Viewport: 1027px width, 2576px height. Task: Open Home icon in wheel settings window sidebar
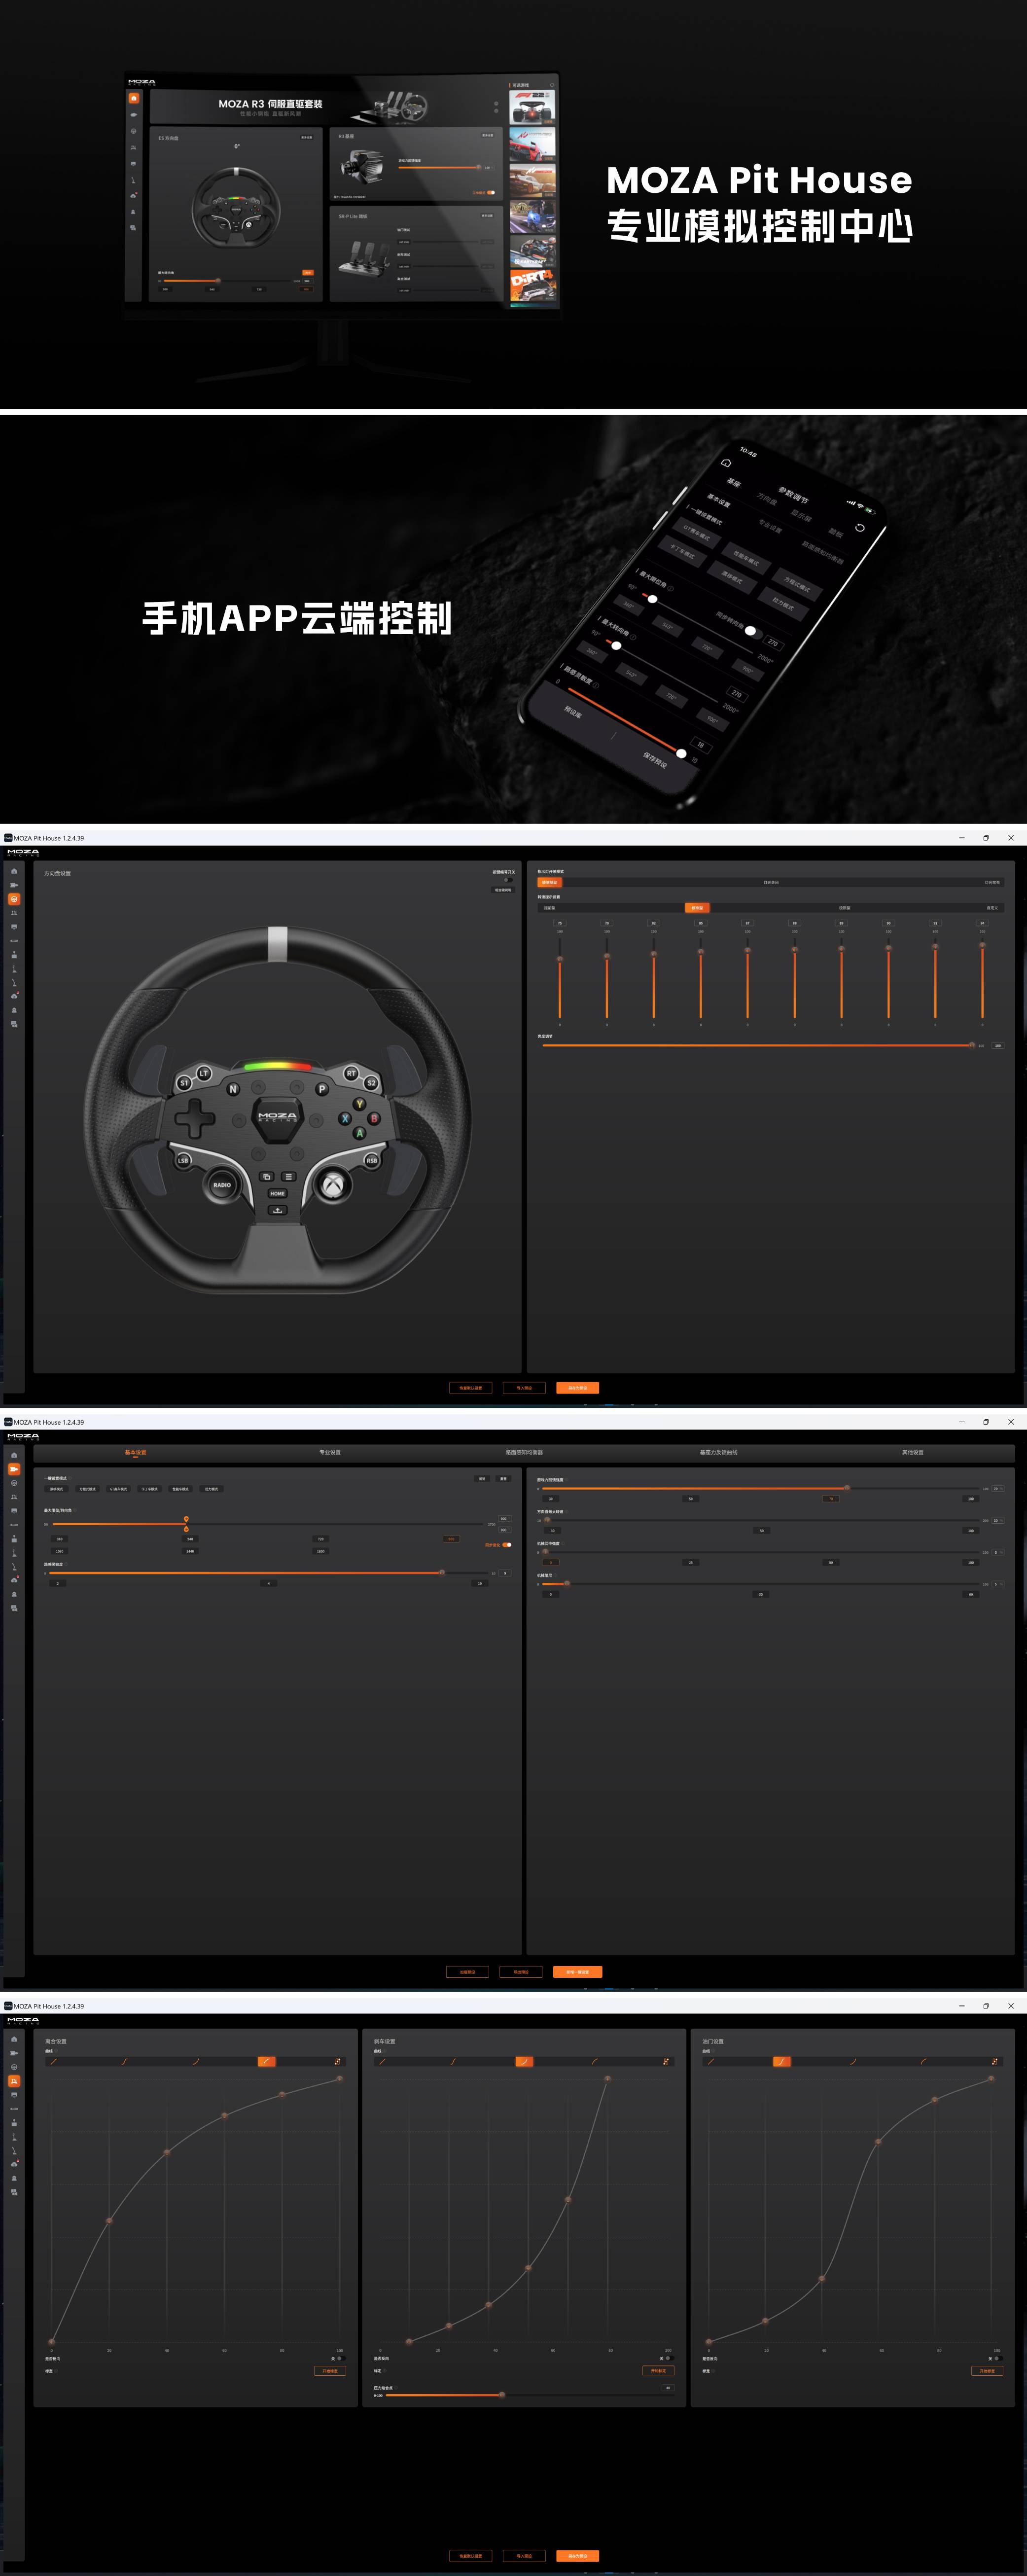point(14,871)
